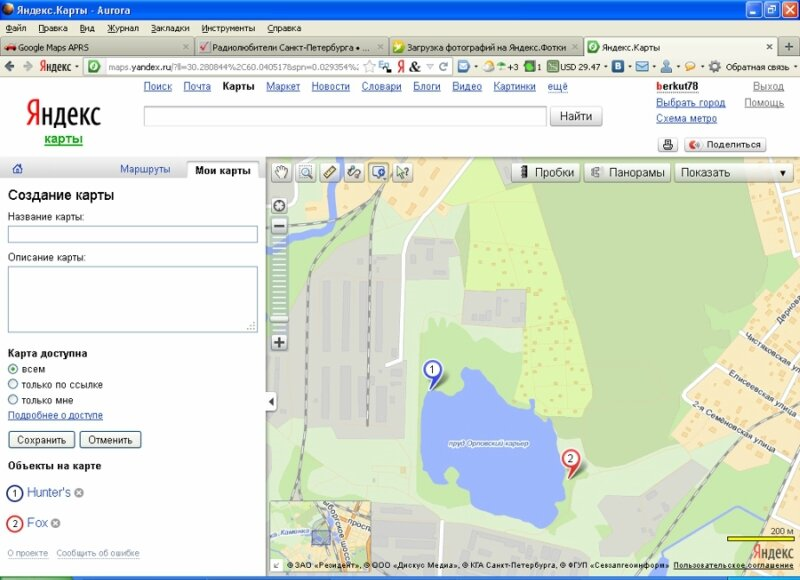
Task: Select the Fox object in list
Action: coord(37,523)
